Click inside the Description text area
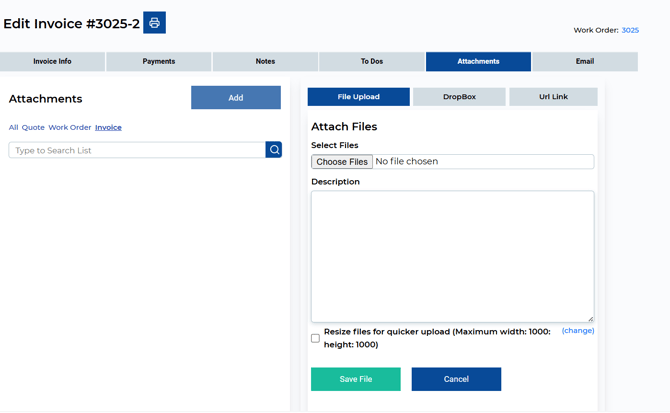The image size is (670, 413). click(x=452, y=256)
